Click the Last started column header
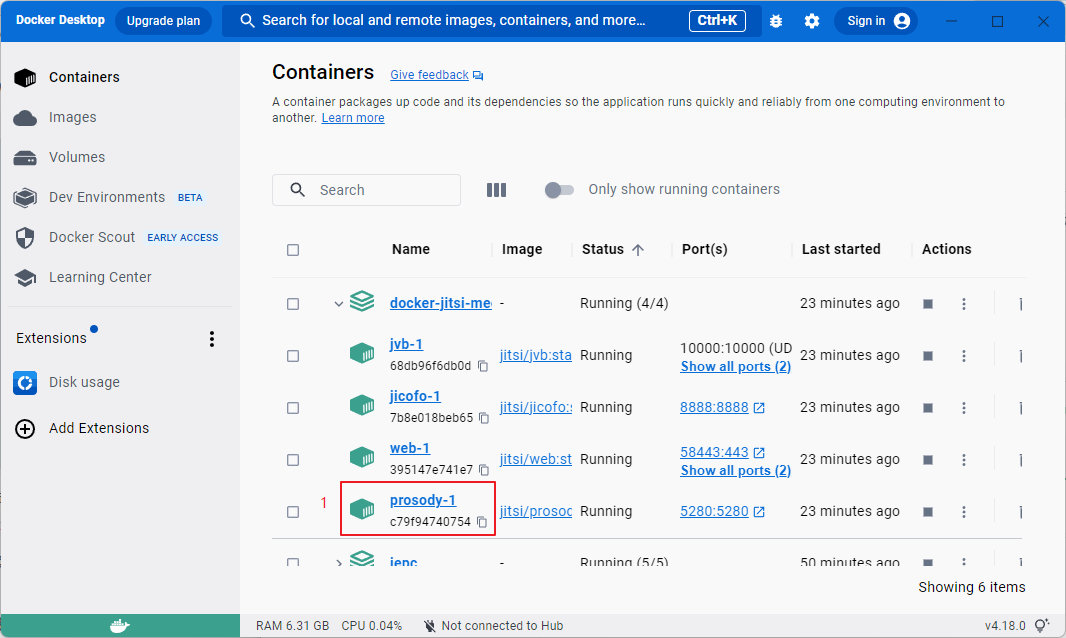This screenshot has height=638, width=1066. (841, 250)
